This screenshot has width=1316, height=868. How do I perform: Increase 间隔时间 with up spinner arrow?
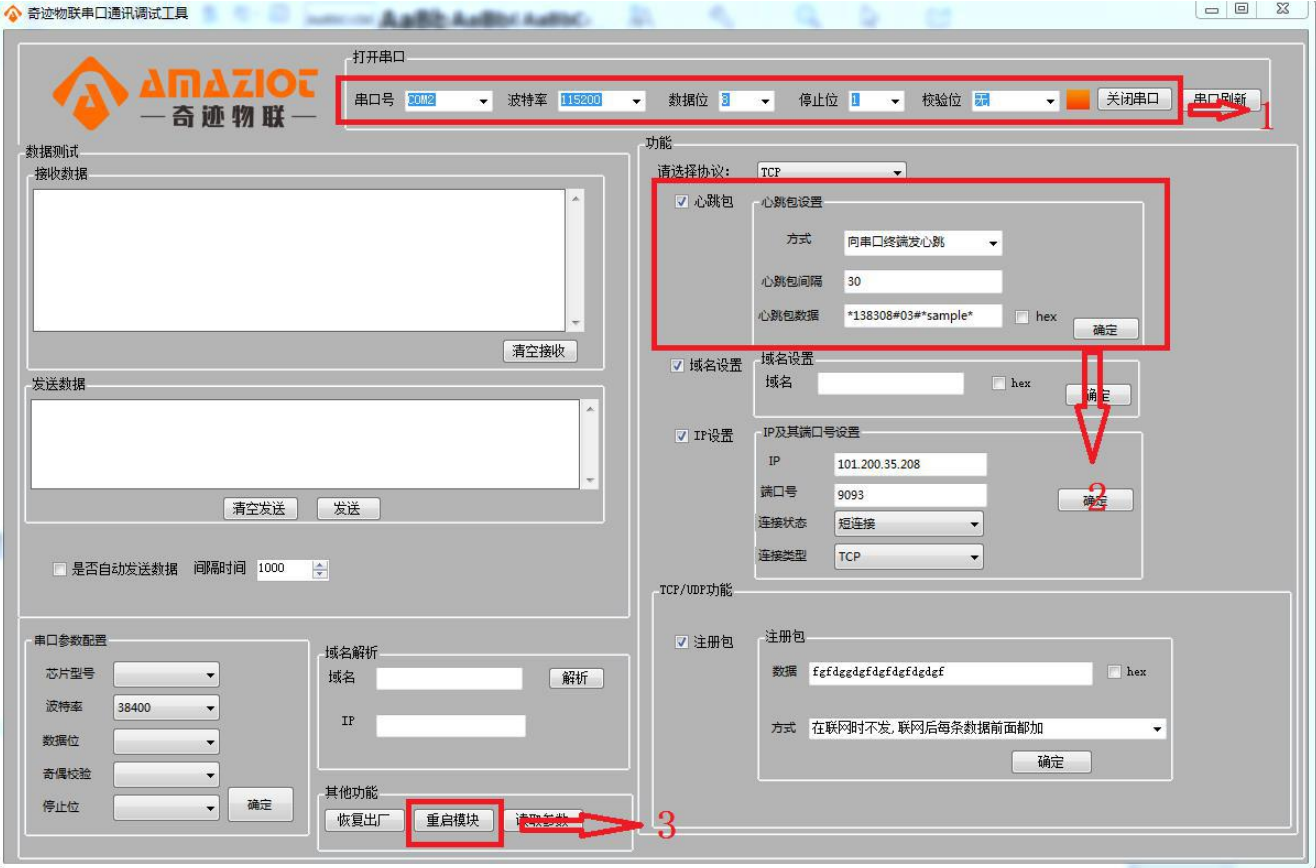pyautogui.click(x=320, y=564)
